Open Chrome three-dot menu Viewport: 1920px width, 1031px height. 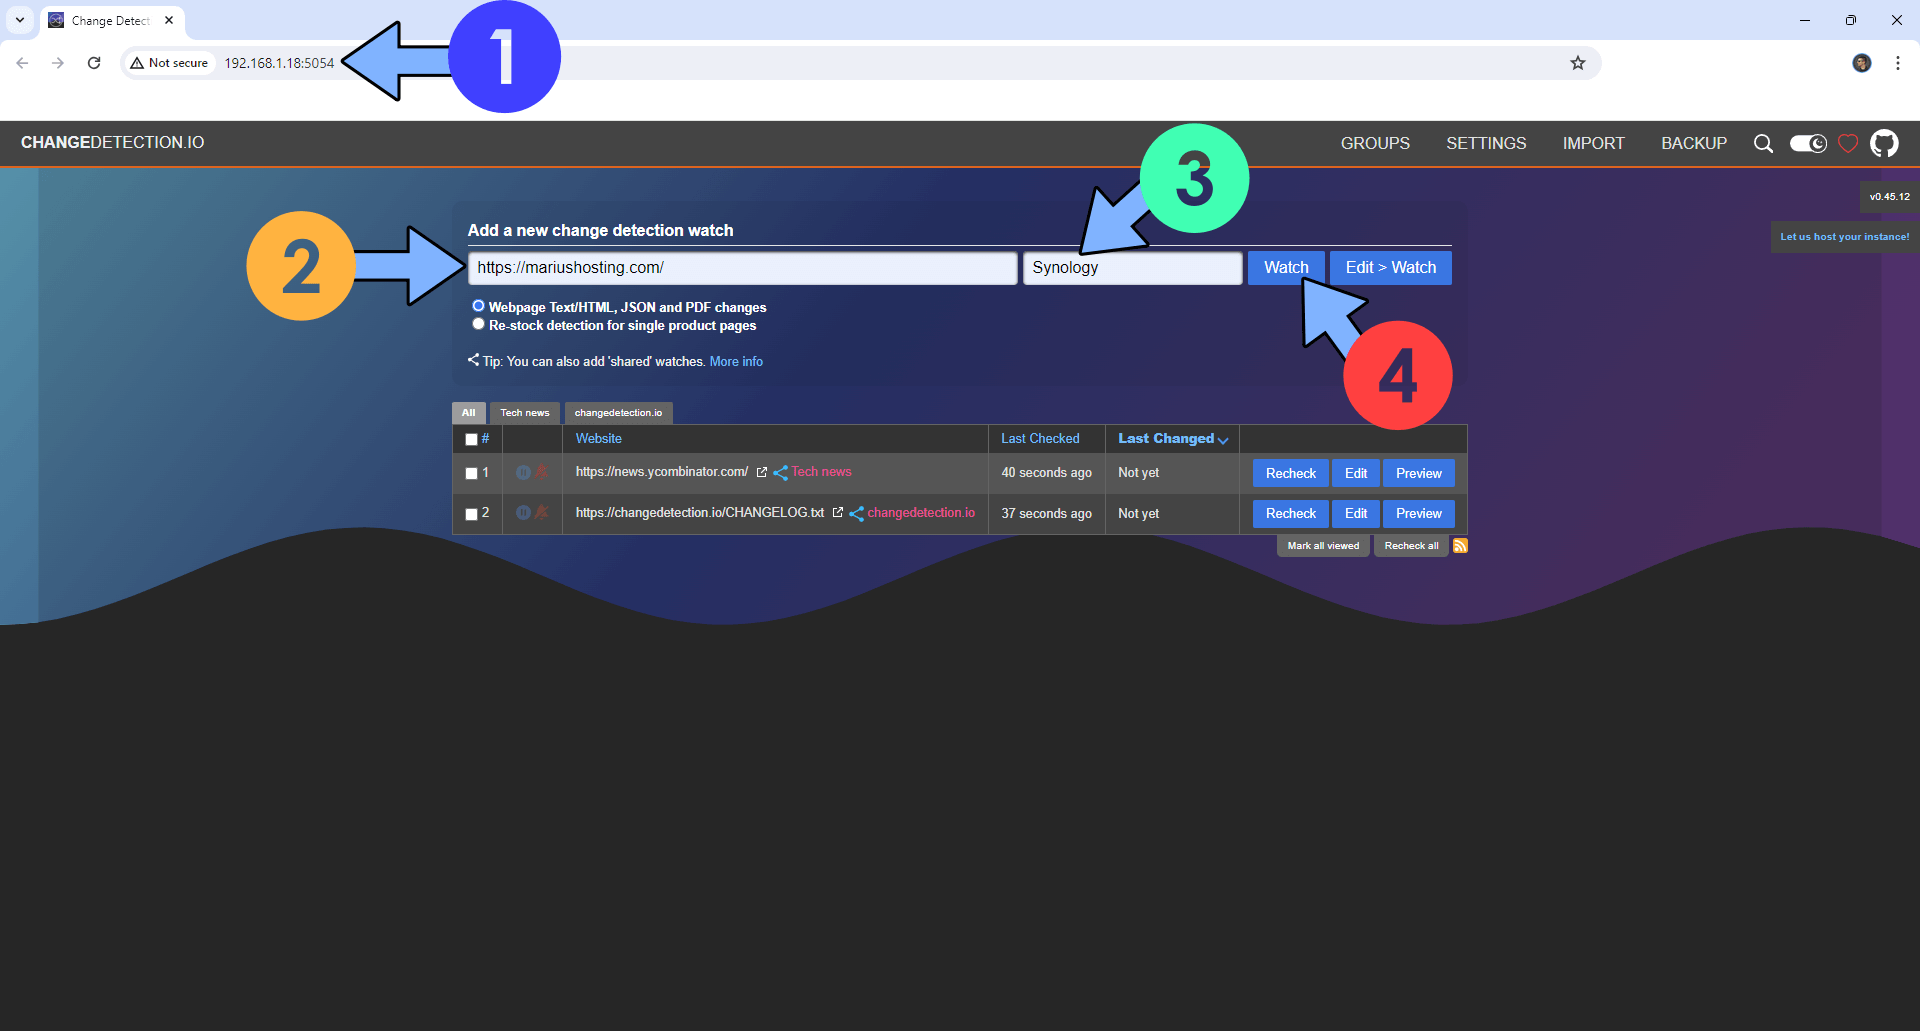(x=1897, y=63)
